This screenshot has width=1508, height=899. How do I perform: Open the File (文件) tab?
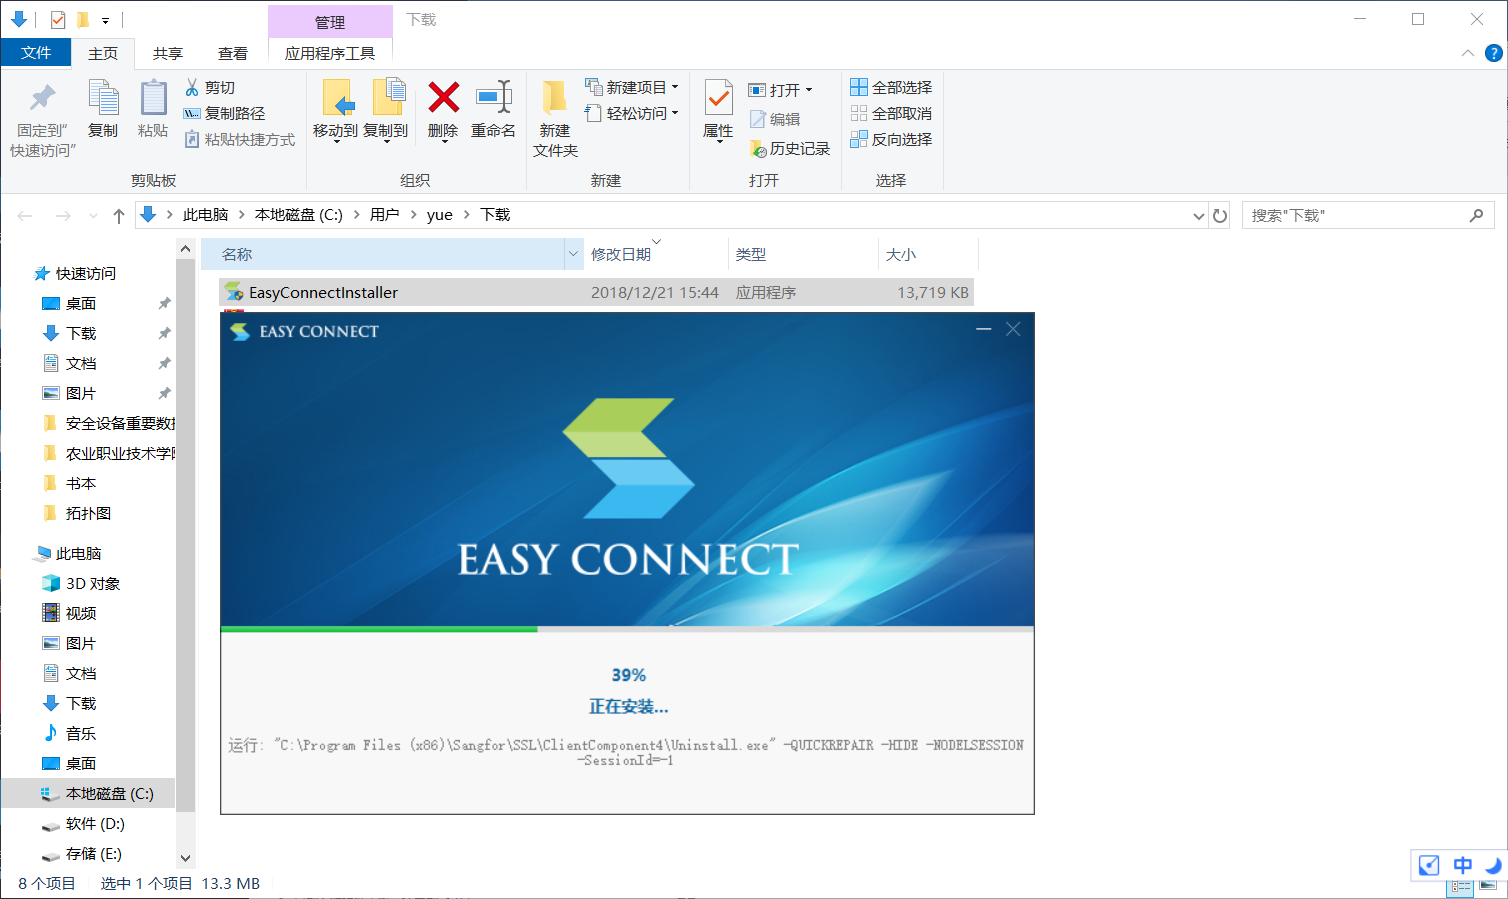36,53
